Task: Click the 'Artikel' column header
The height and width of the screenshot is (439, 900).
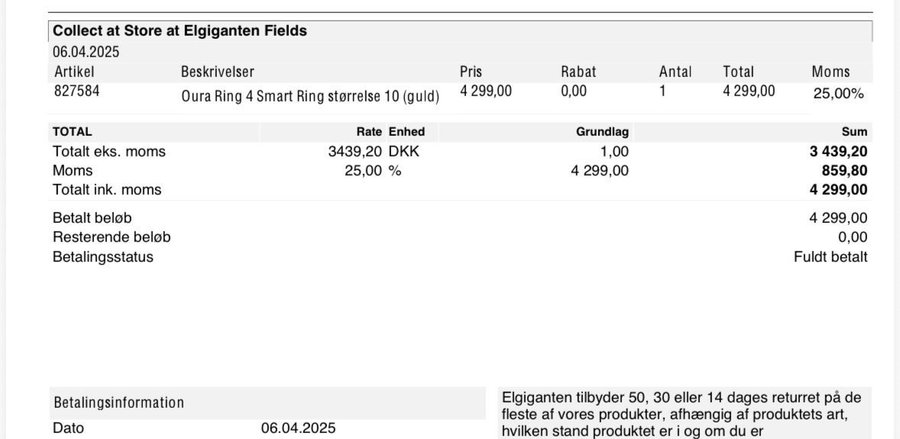Action: [x=74, y=72]
